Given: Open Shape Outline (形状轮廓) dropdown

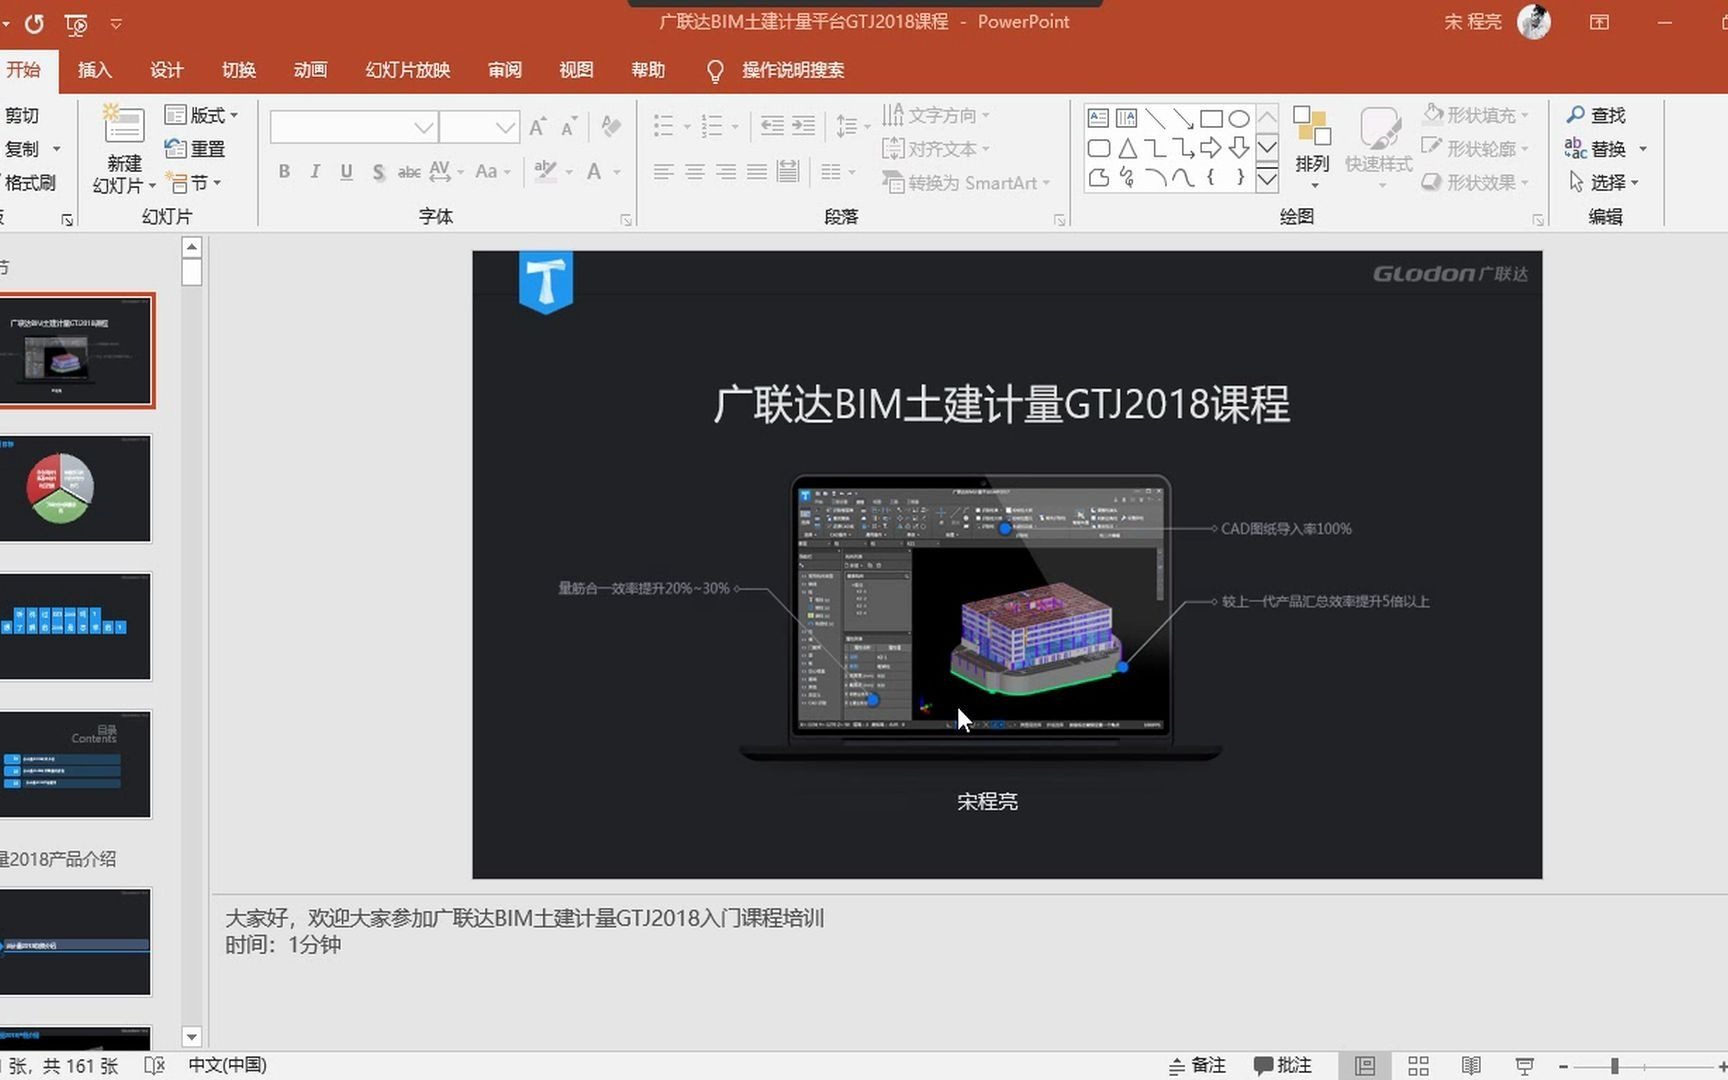Looking at the screenshot, I should pyautogui.click(x=1476, y=149).
